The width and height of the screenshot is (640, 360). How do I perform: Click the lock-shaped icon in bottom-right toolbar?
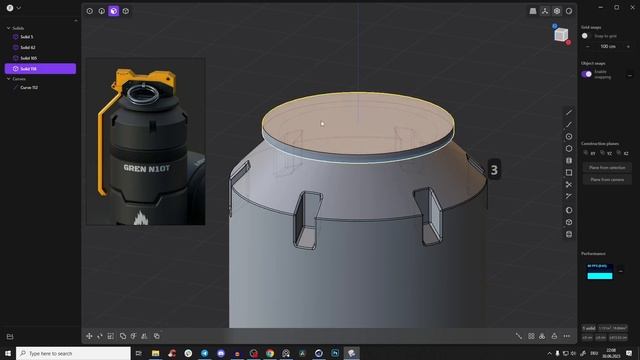point(554,336)
